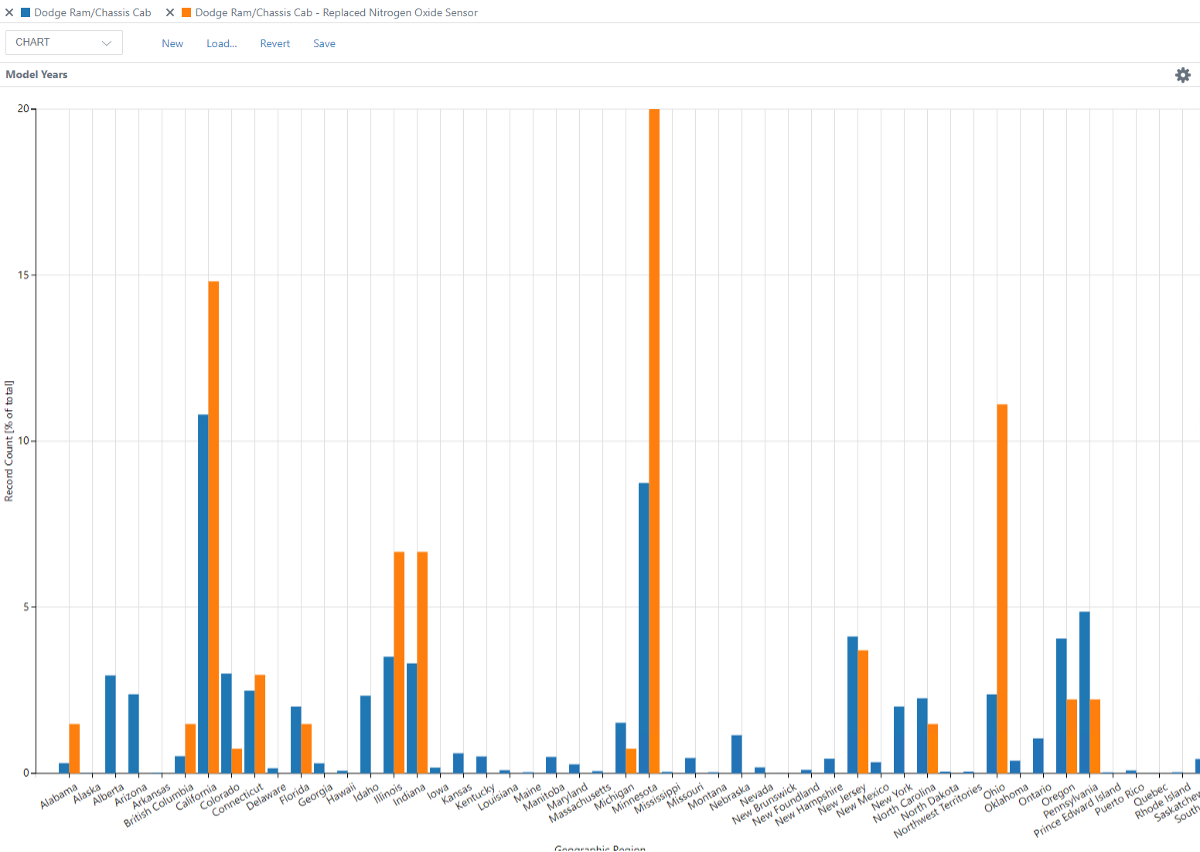The image size is (1200, 852).
Task: Click the Prince Edward Island axis label
Action: point(1079,811)
